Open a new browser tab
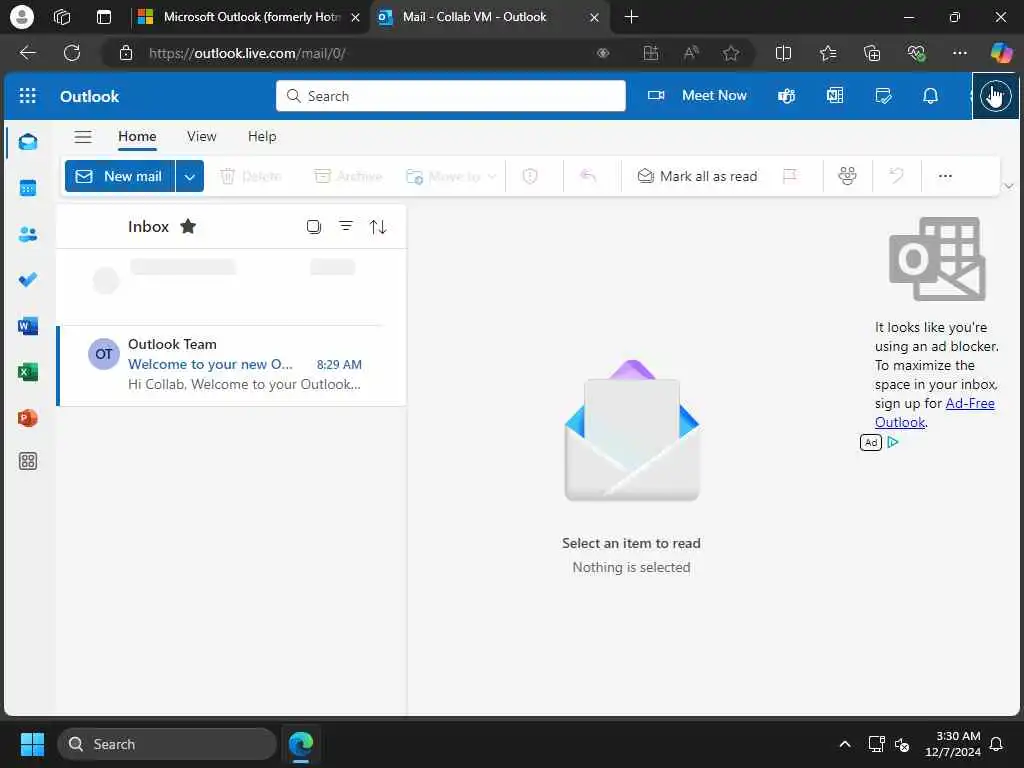This screenshot has height=768, width=1024. pyautogui.click(x=631, y=17)
